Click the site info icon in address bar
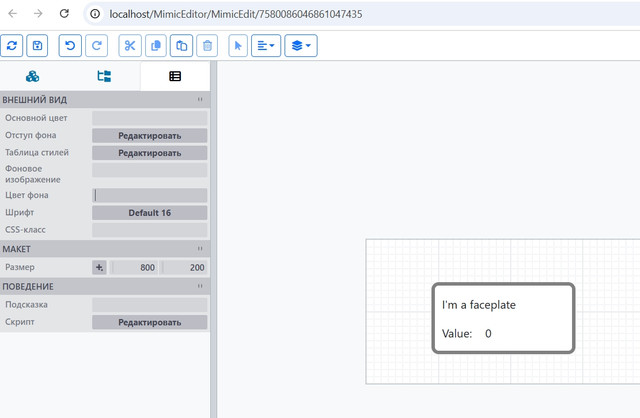The height and width of the screenshot is (418, 640). [95, 14]
